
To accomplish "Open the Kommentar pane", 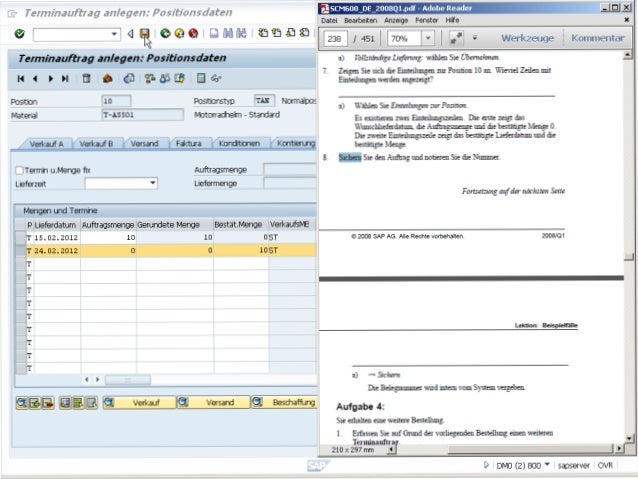I will 597,38.
